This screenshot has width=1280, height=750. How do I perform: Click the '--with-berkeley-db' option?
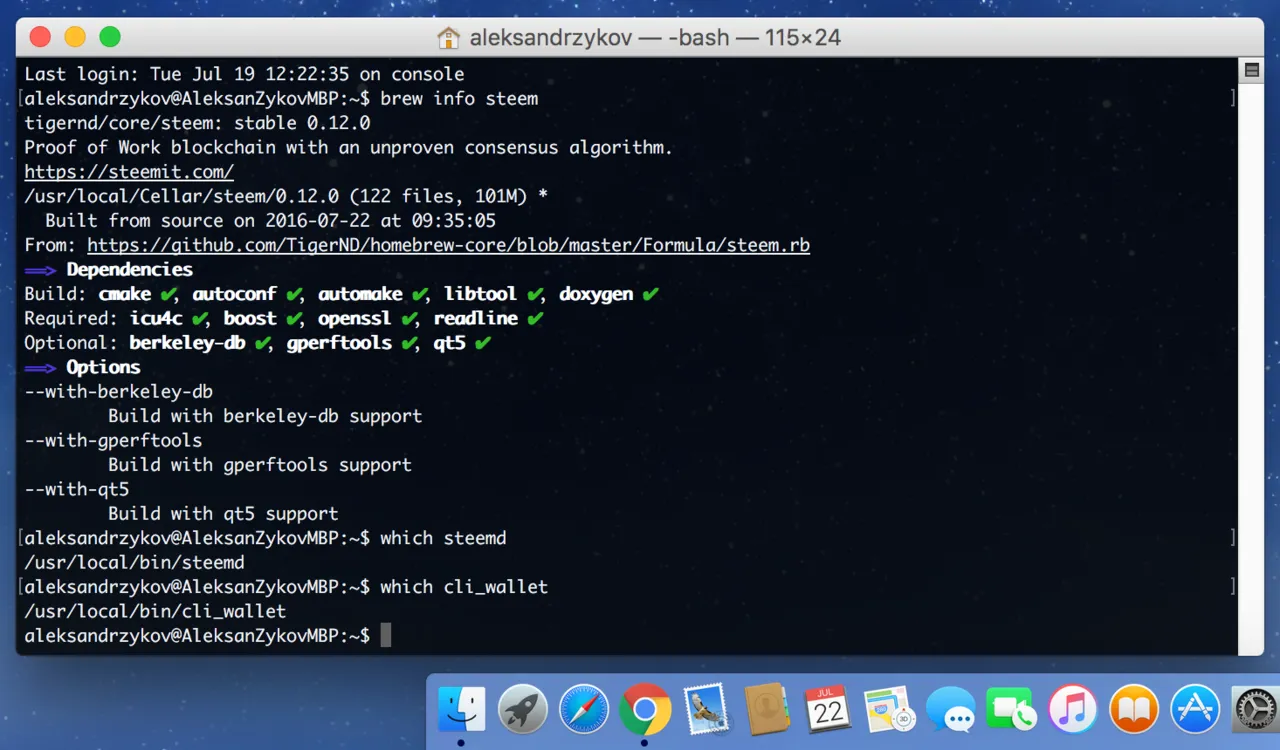[119, 392]
